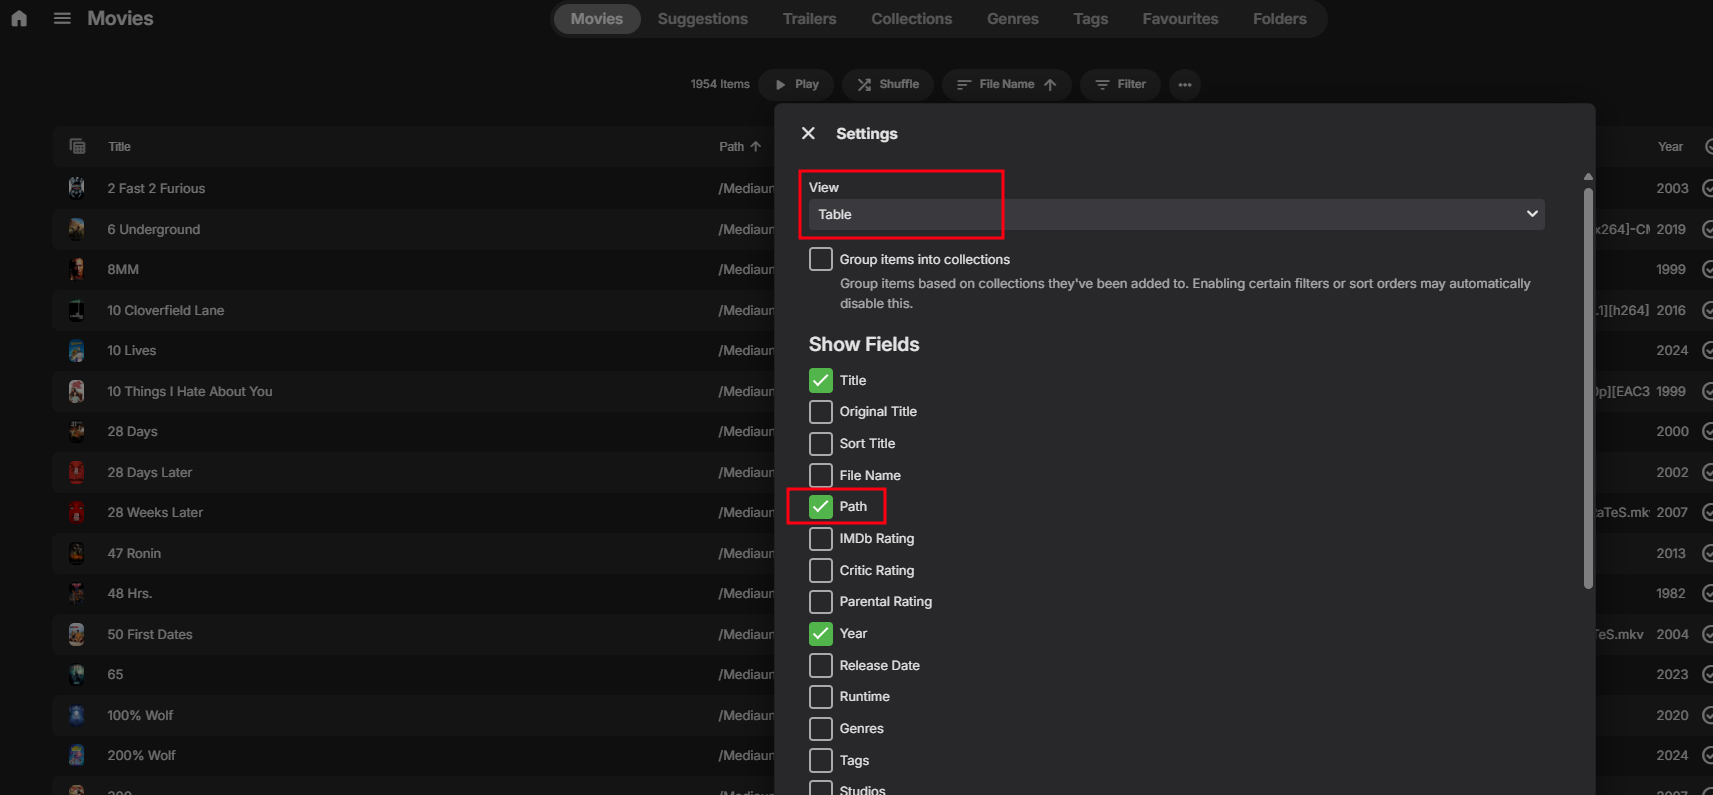Go to the Home icon
Viewport: 1713px width, 795px height.
pyautogui.click(x=19, y=19)
